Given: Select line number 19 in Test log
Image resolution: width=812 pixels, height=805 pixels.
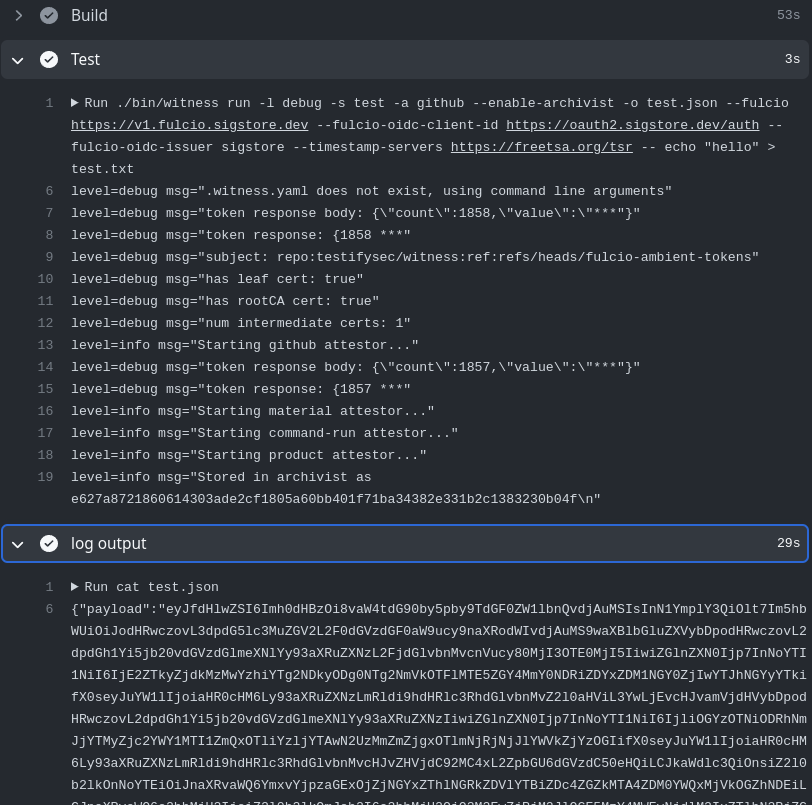Looking at the screenshot, I should coord(43,477).
